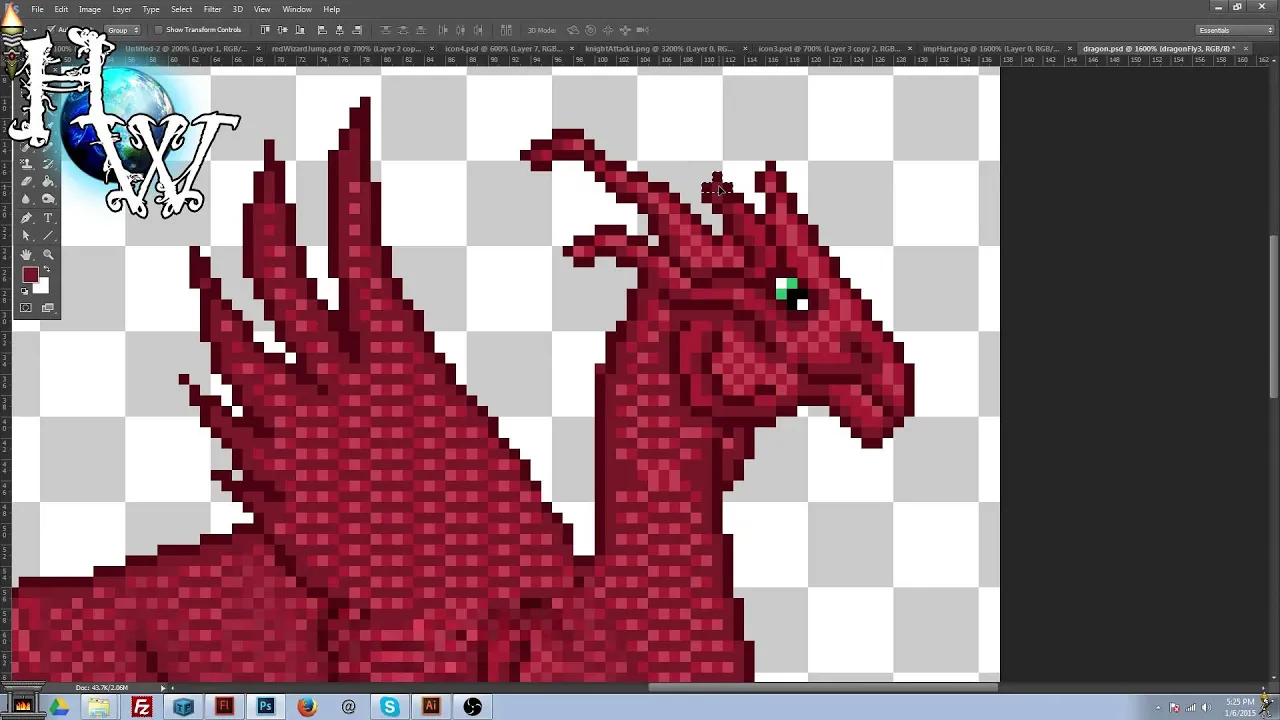Open the Group auto-select dropdown
Screen dimensions: 1280x720
point(122,30)
